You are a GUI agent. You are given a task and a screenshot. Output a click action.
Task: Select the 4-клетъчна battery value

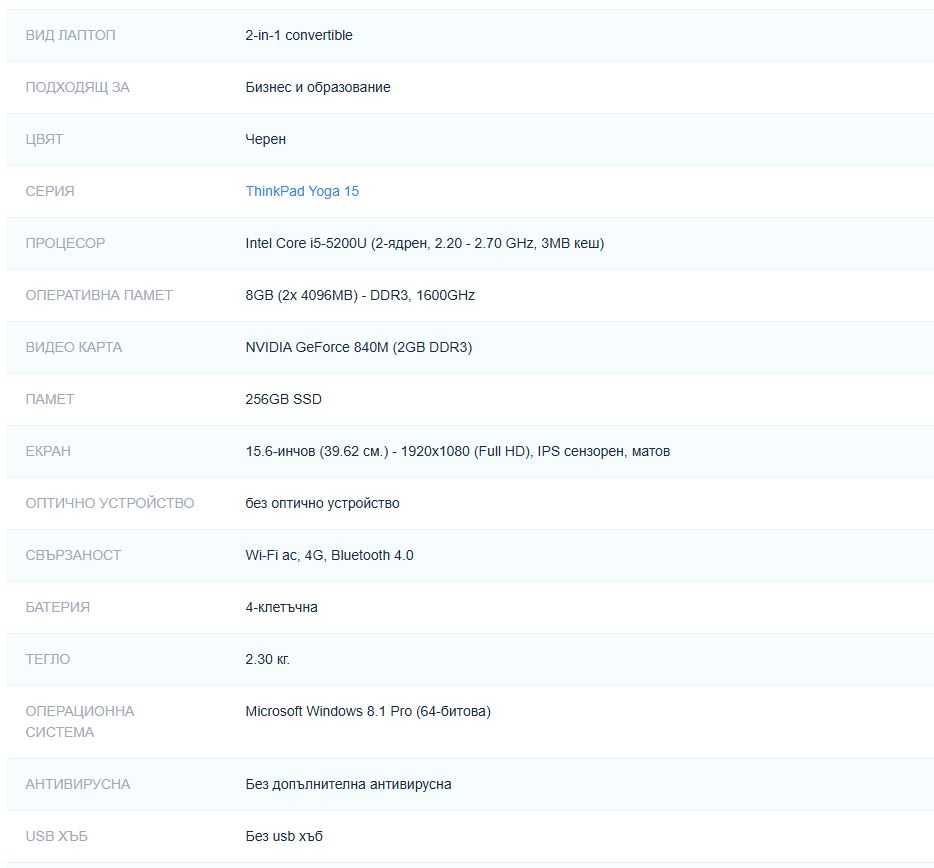tap(281, 607)
